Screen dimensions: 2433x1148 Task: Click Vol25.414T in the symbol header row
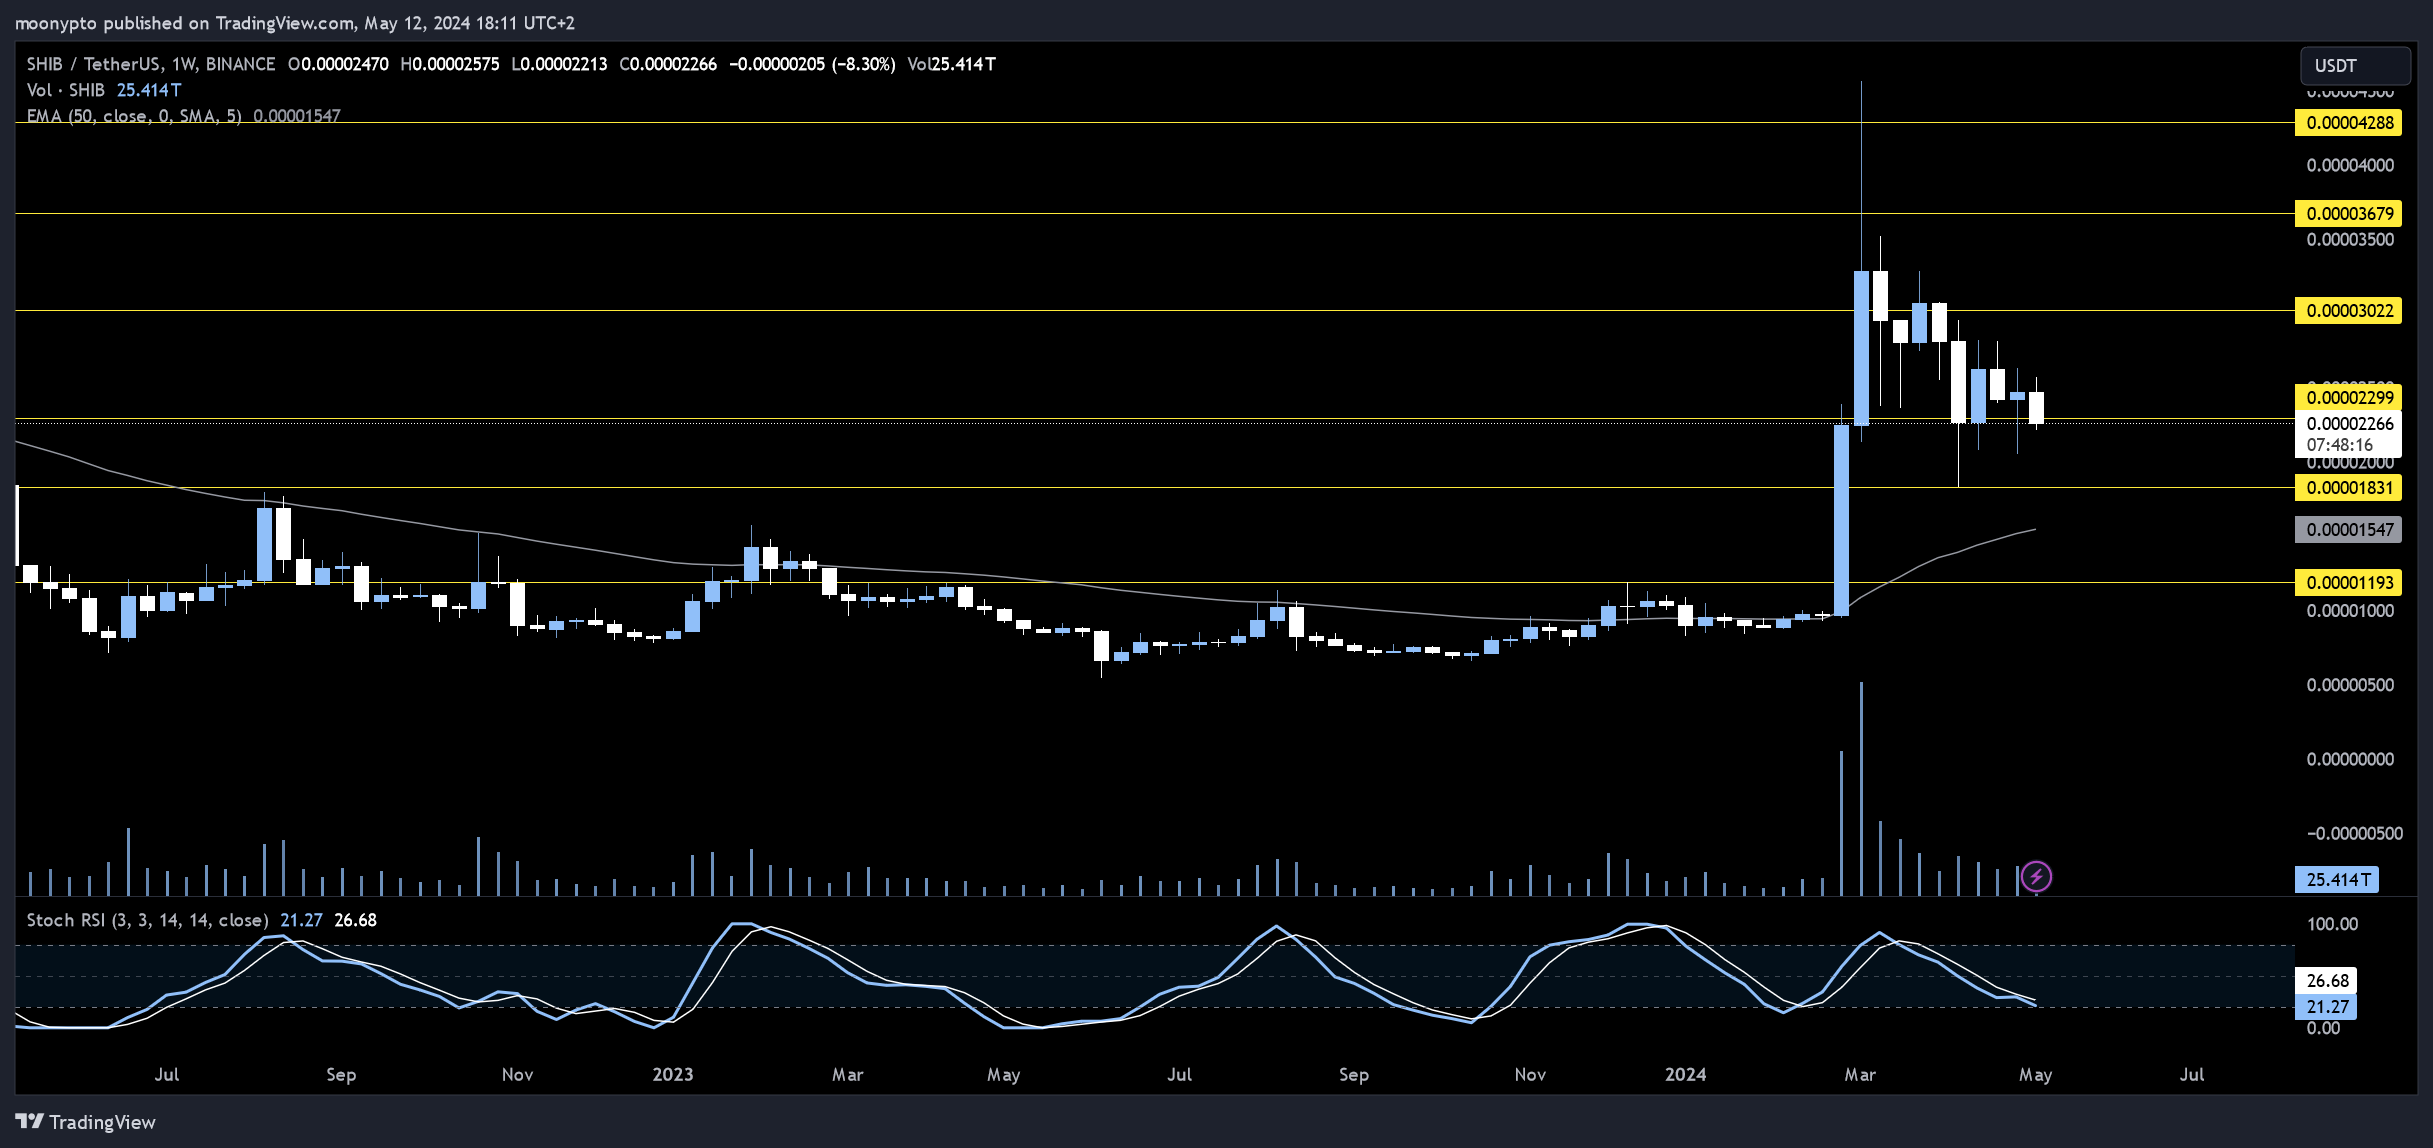pos(951,64)
